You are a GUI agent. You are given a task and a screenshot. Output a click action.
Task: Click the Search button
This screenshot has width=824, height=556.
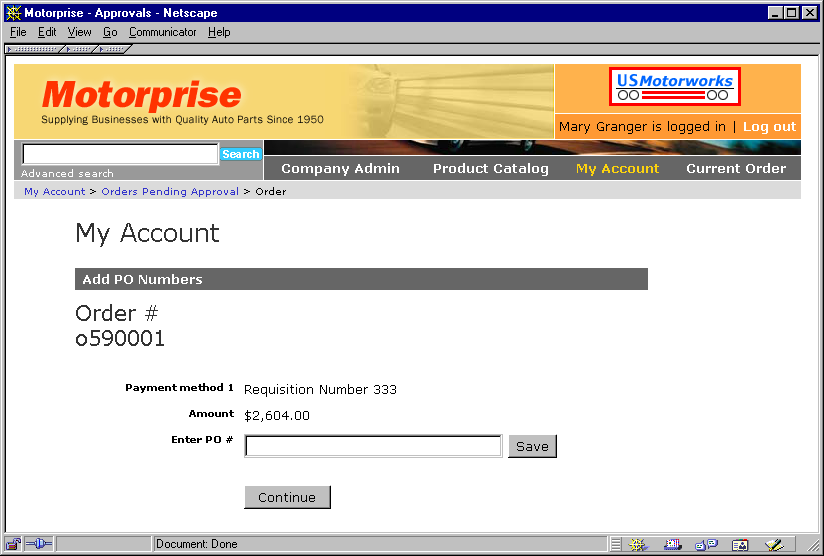click(x=241, y=154)
